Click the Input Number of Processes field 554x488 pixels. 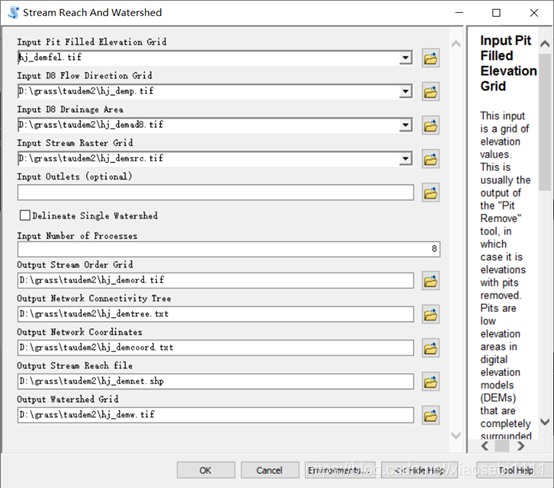(x=229, y=249)
